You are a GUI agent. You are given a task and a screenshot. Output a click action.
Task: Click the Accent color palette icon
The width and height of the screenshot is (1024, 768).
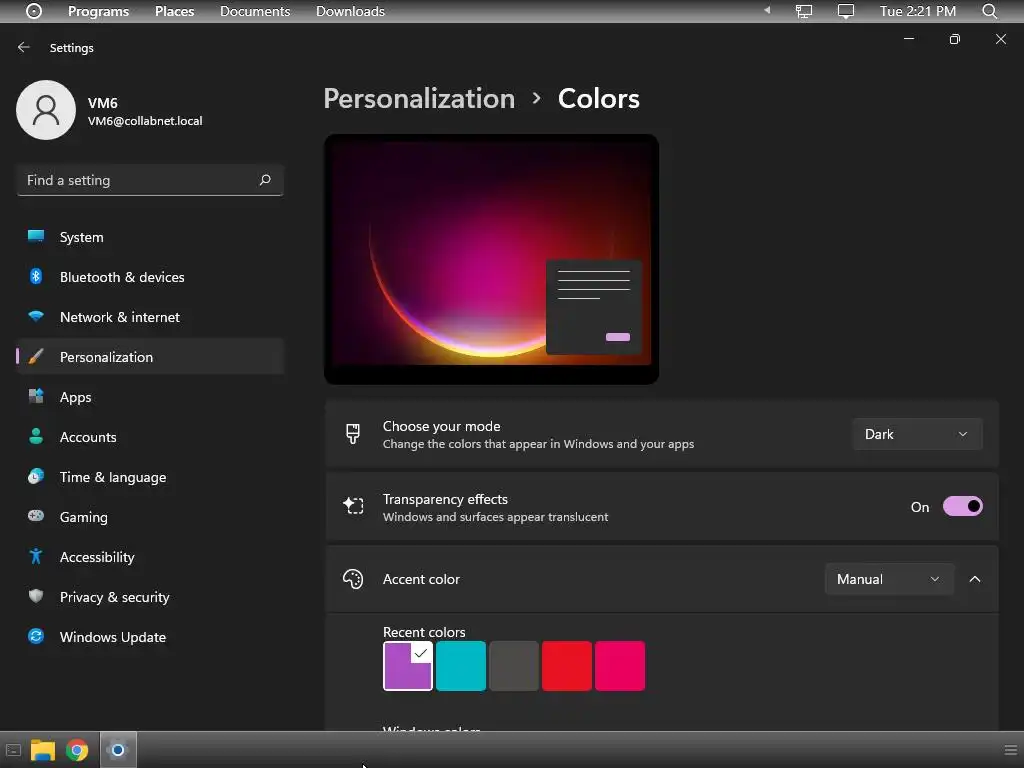[x=353, y=579]
